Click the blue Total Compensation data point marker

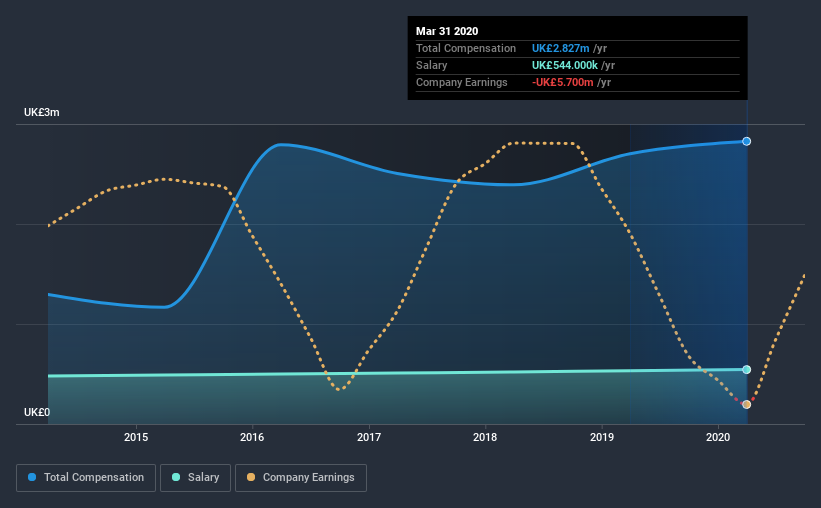tap(747, 141)
